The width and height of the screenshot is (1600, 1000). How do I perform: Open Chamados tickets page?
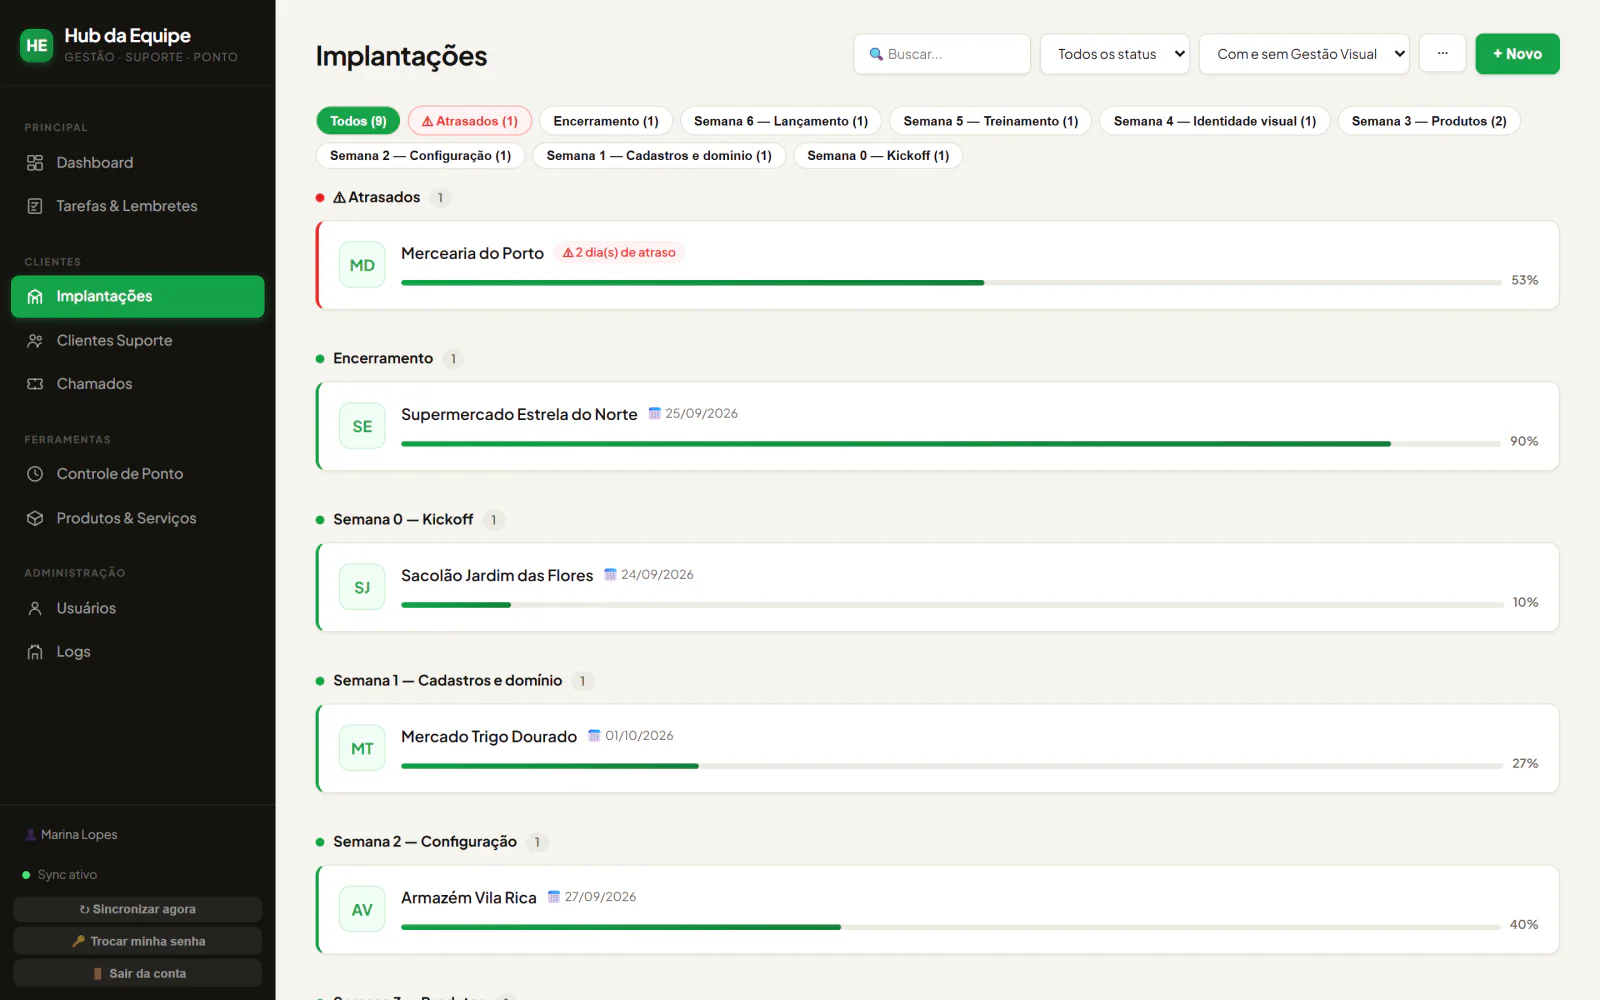click(x=138, y=384)
